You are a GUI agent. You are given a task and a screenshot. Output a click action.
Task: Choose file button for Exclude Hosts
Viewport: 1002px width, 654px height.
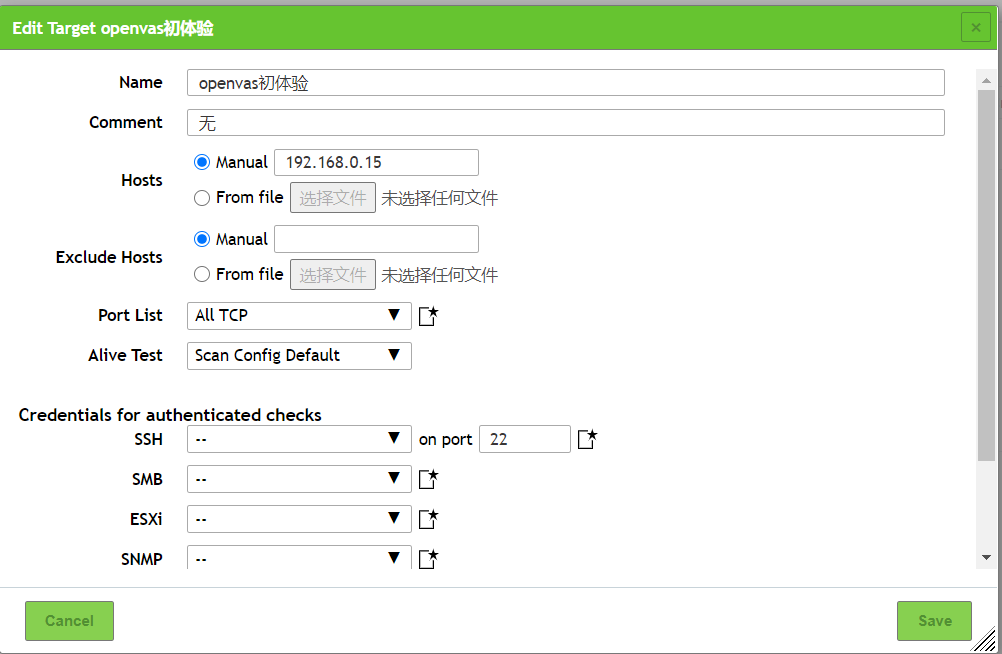(x=333, y=274)
